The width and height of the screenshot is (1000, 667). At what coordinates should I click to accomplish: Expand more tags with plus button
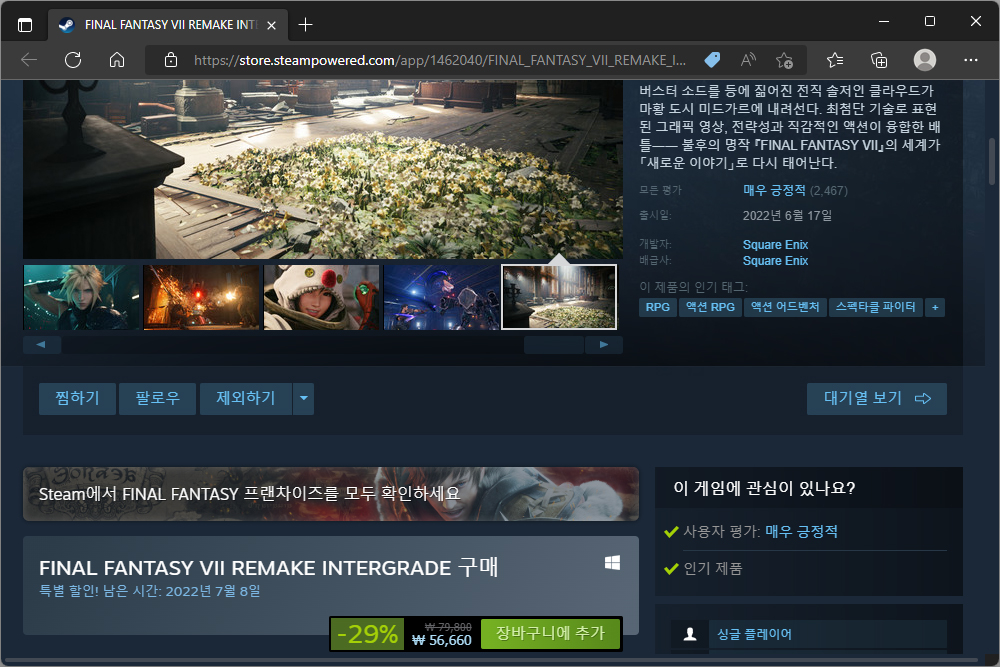tap(935, 307)
